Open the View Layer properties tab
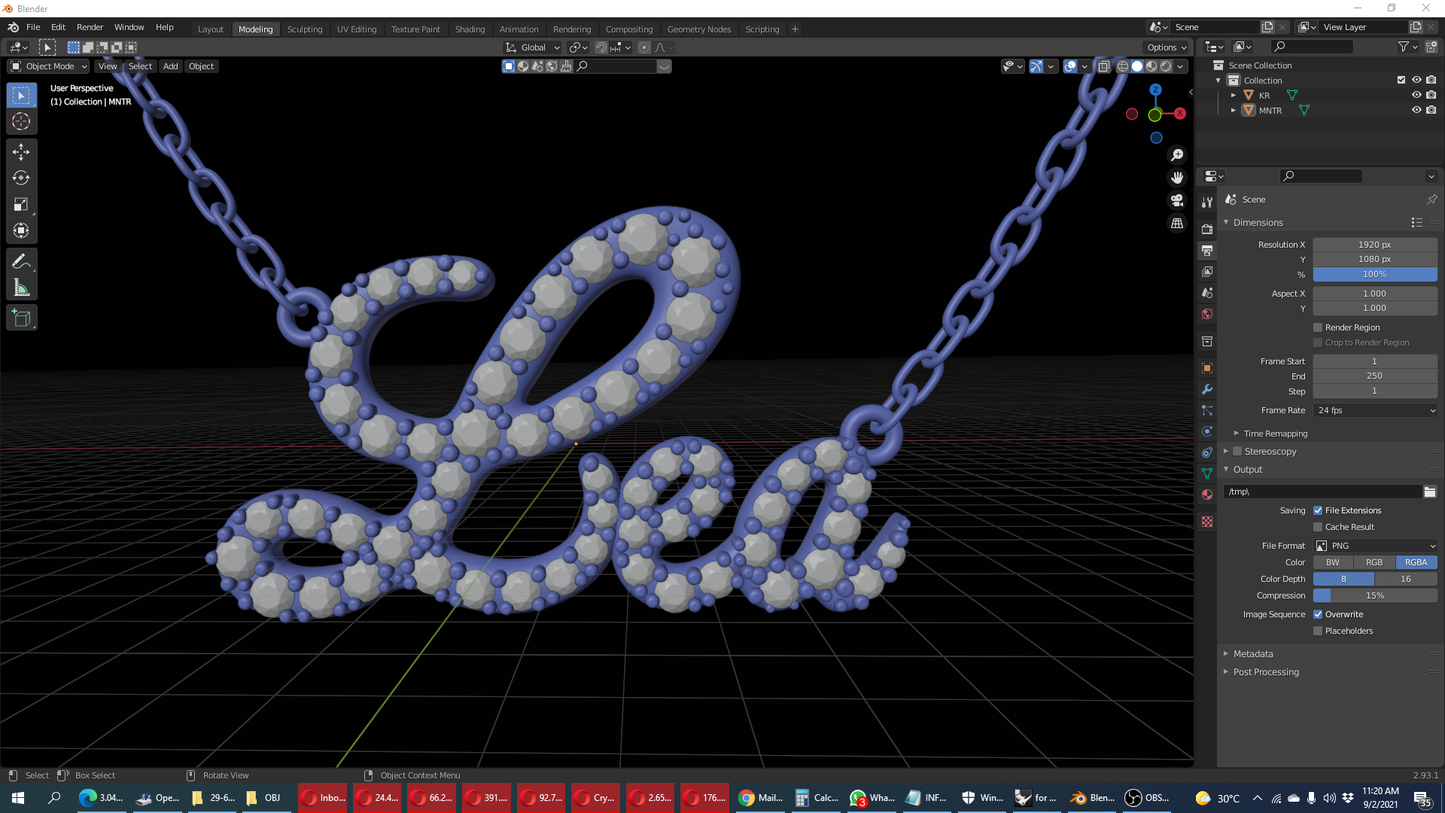This screenshot has height=813, width=1445. pos(1207,271)
